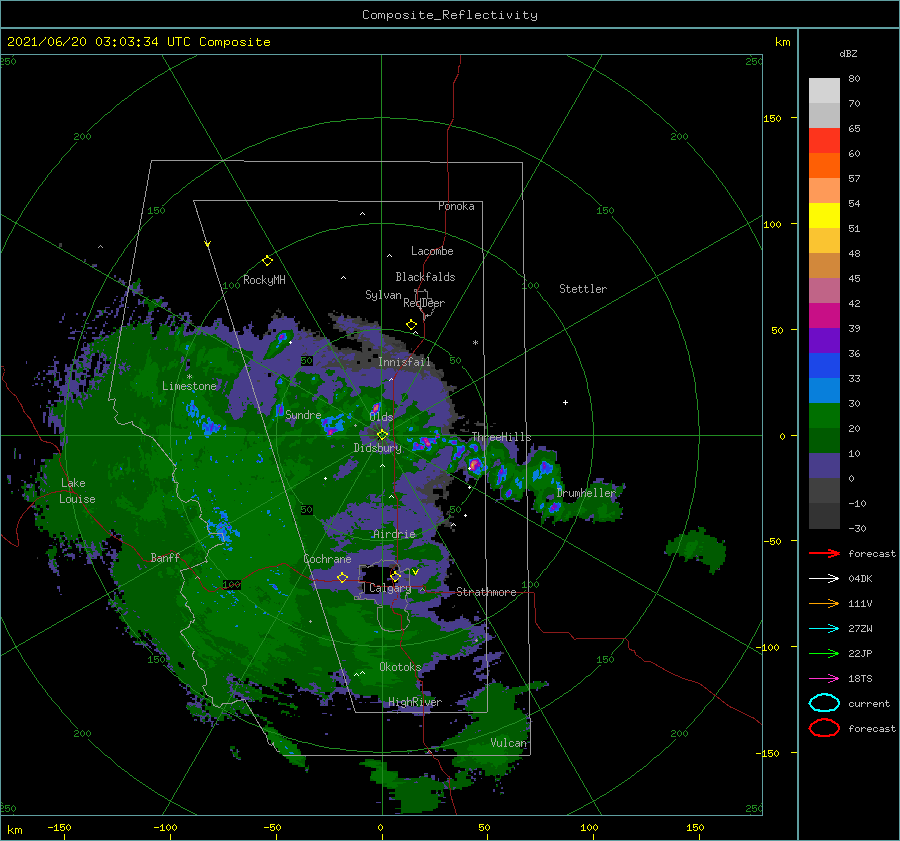Click the Olds town label
This screenshot has width=900, height=841.
[x=381, y=417]
